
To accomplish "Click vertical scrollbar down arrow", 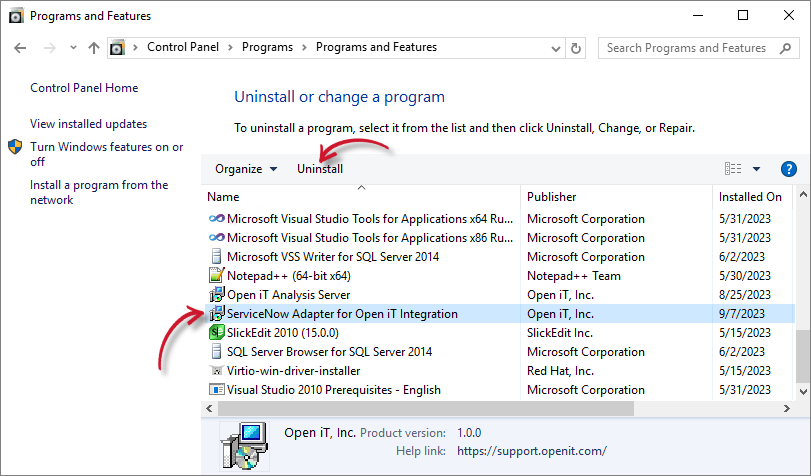I will click(x=803, y=392).
